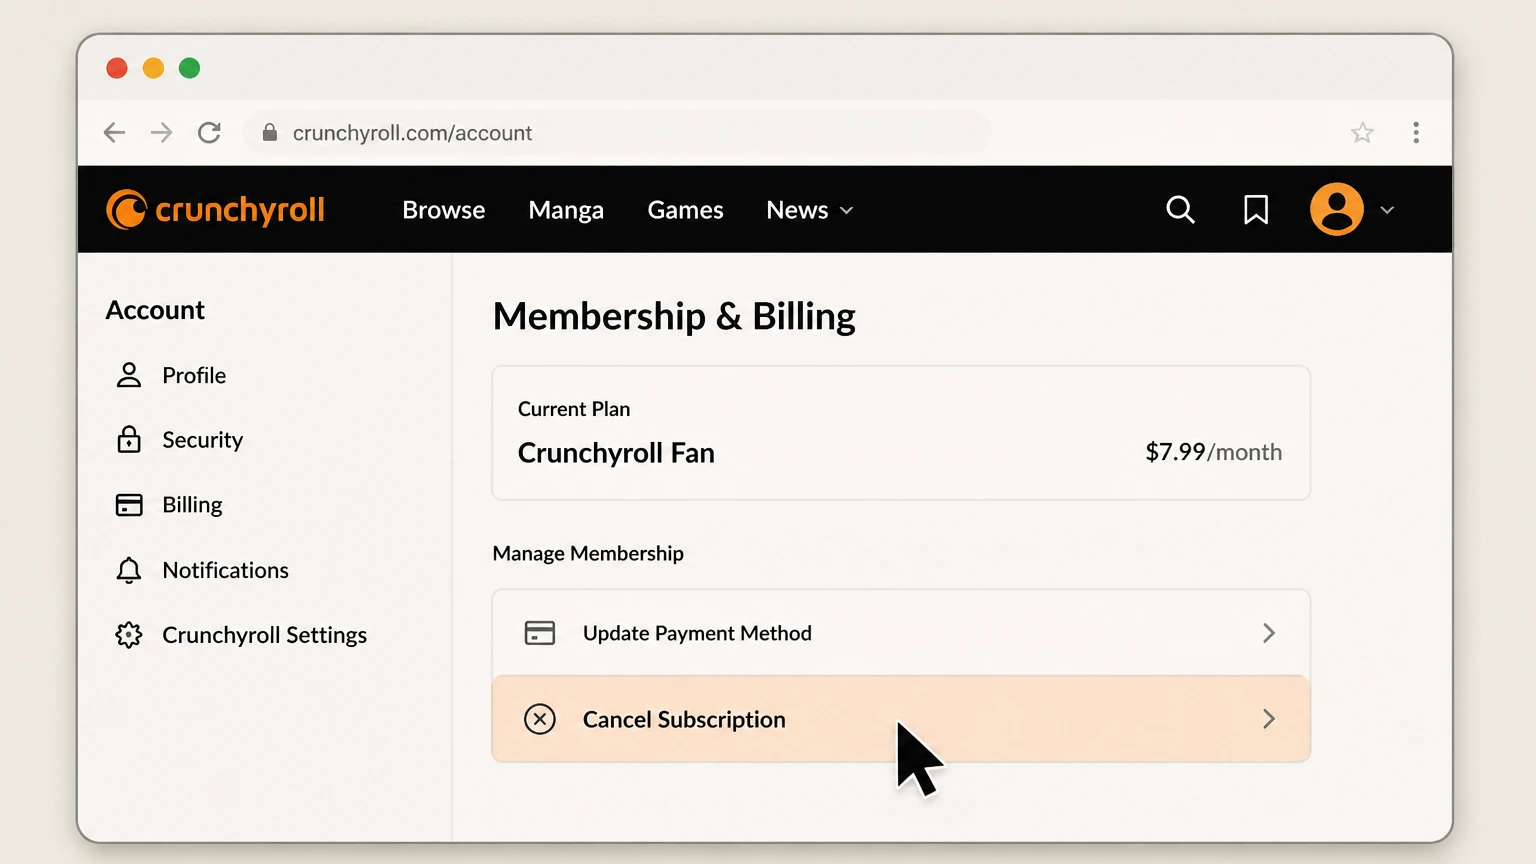Click the Update Payment Method row
1536x864 pixels.
[x=901, y=633]
